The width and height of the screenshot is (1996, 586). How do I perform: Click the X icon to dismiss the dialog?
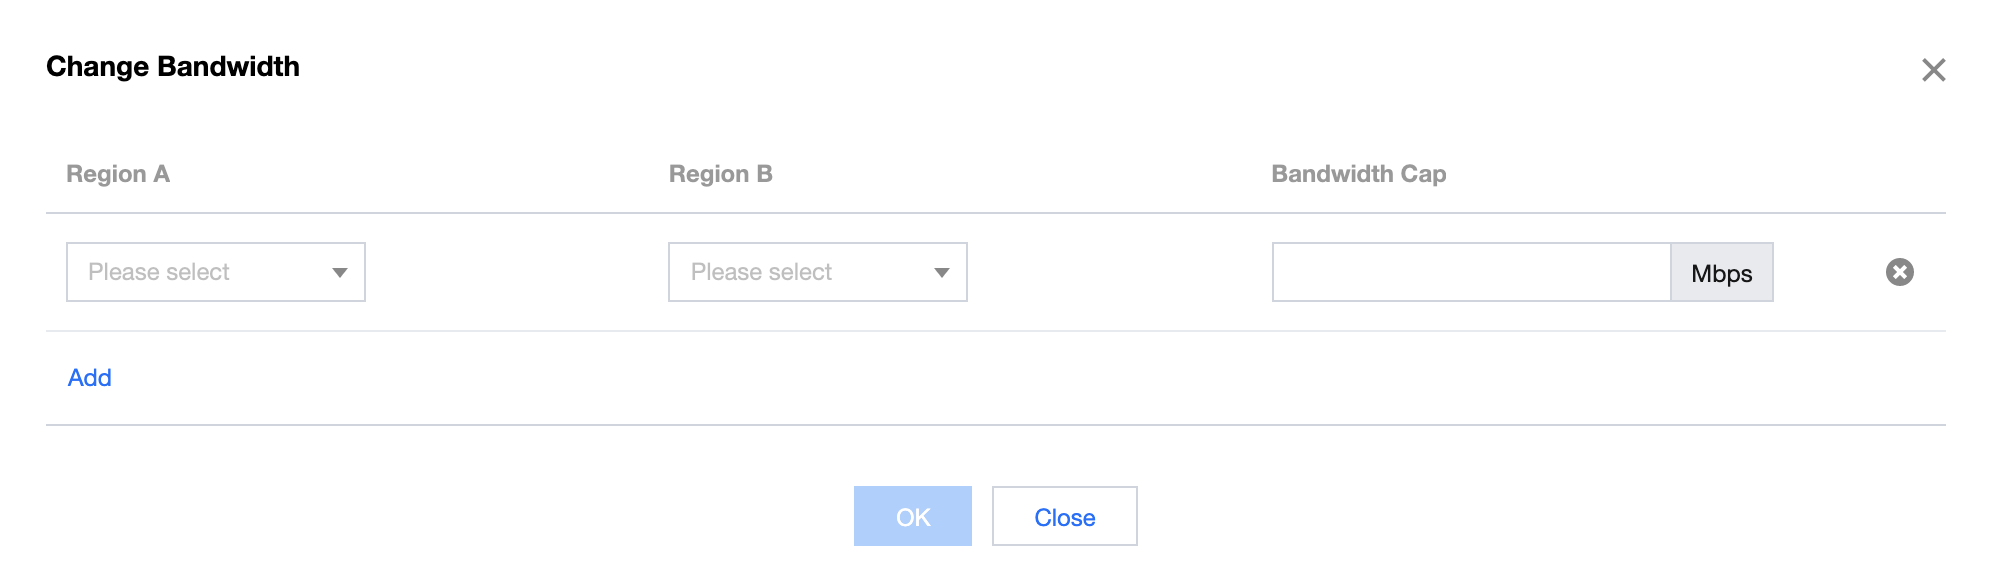(1934, 69)
